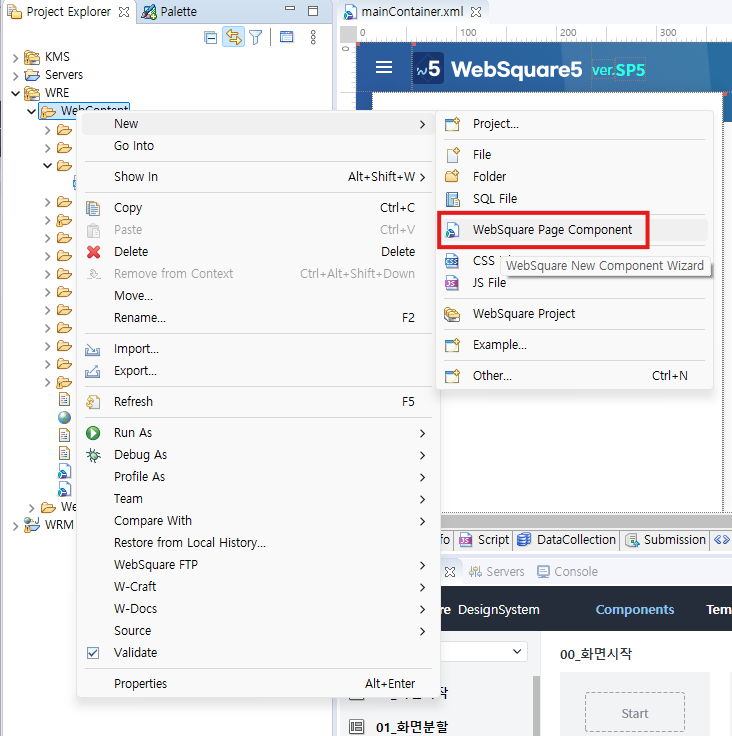Open the W-Docs submenu
The width and height of the screenshot is (732, 736).
click(256, 609)
